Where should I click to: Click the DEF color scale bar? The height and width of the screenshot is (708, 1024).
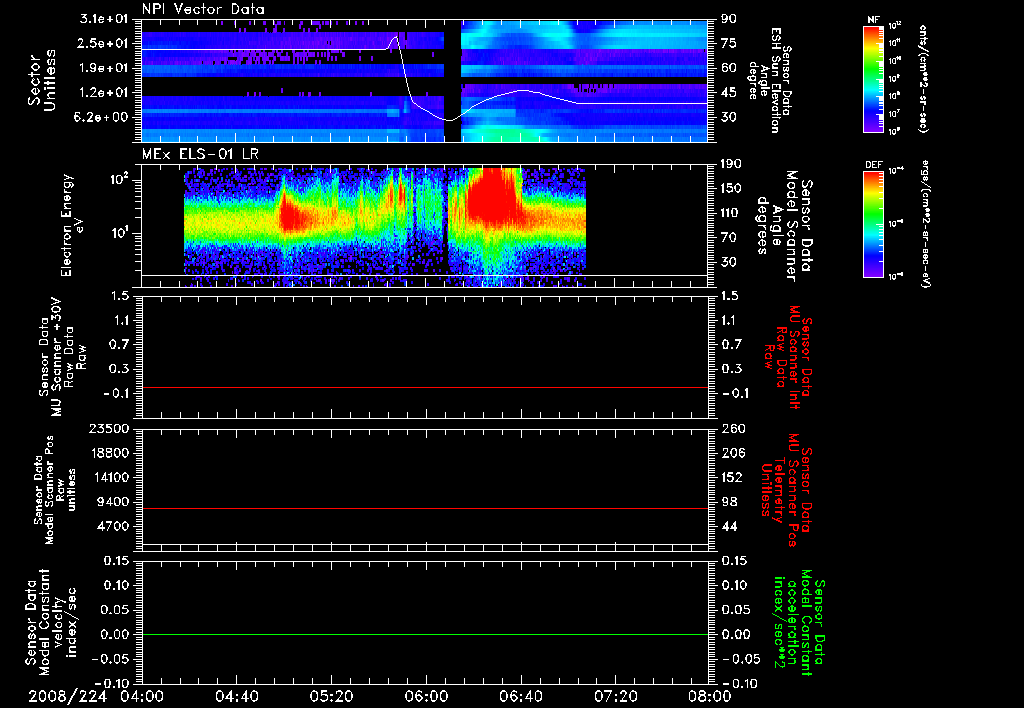click(873, 224)
